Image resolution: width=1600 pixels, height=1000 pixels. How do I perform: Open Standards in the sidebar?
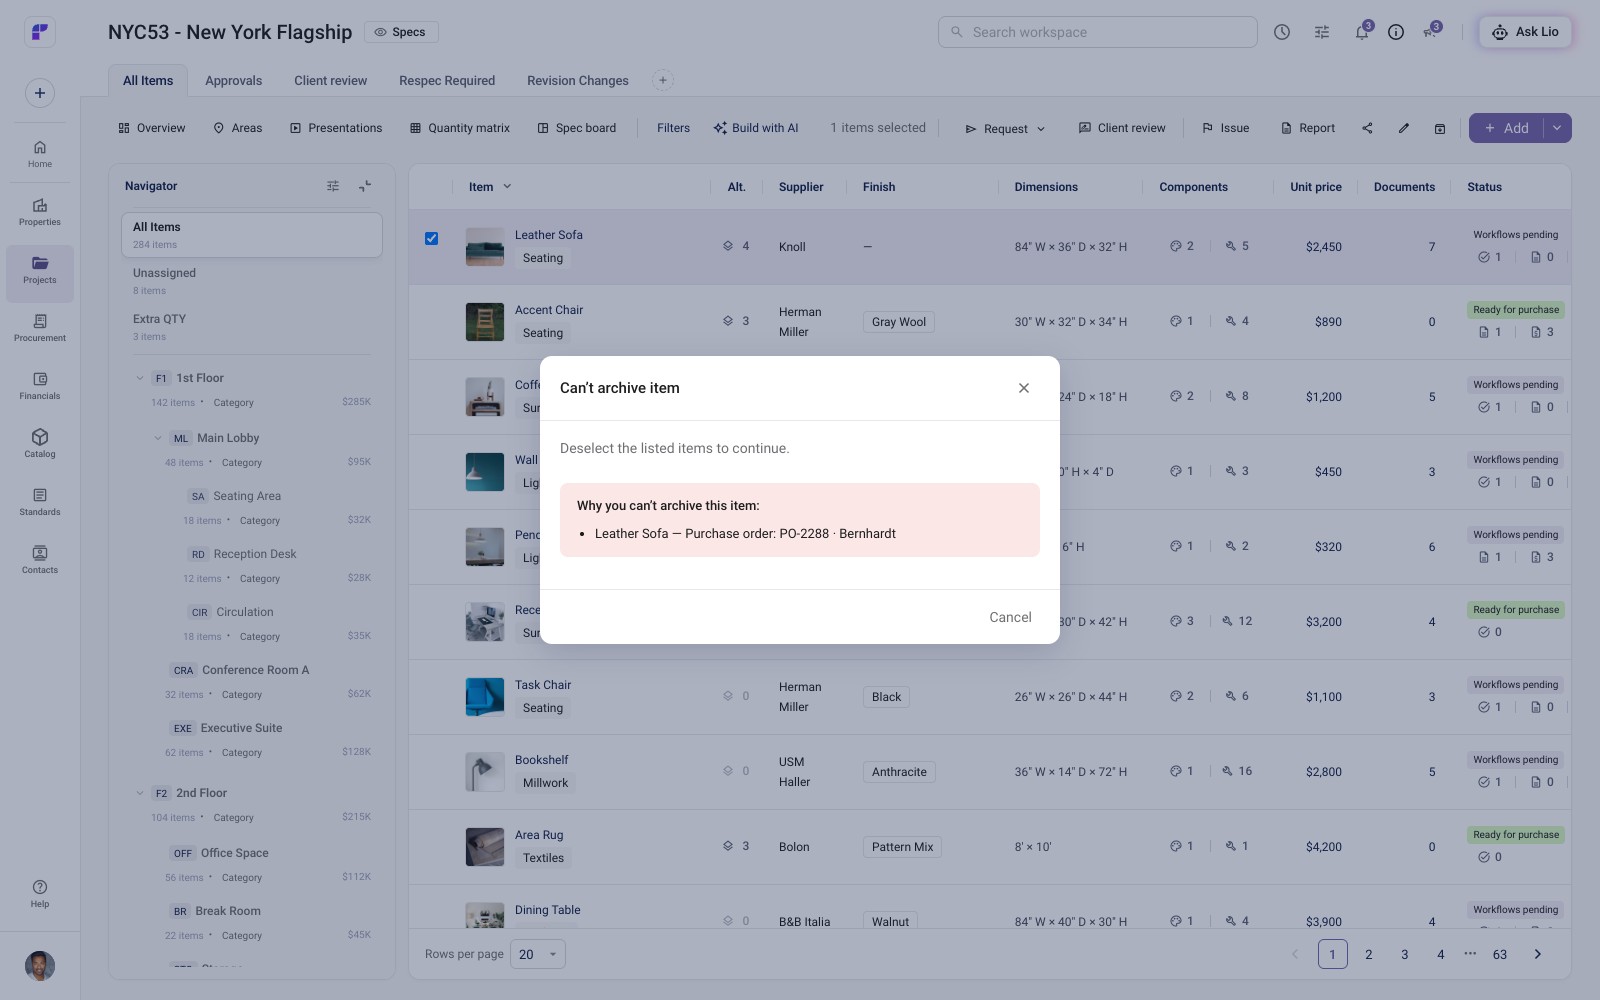click(x=40, y=502)
